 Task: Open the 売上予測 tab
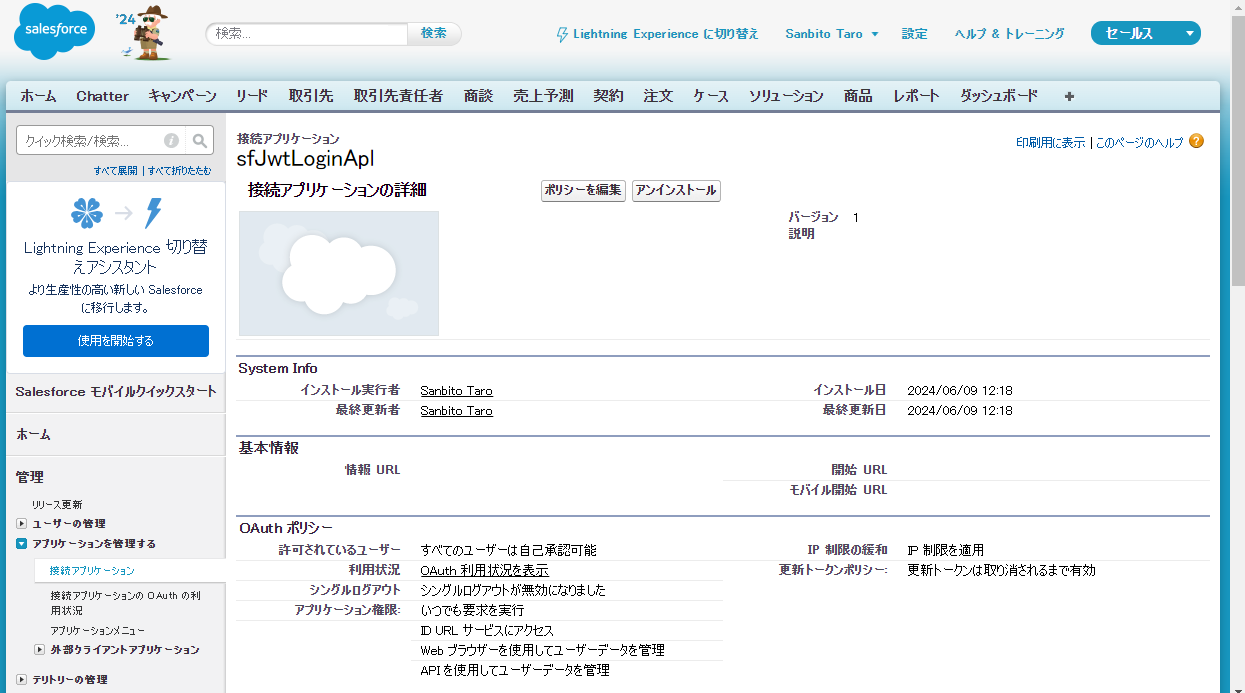543,96
